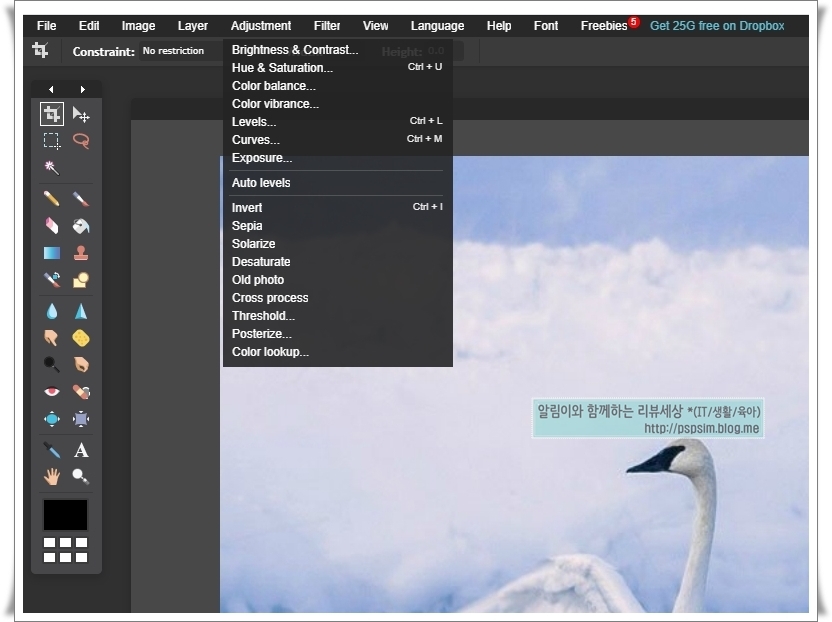
Task: Choose Color balance from the menu
Action: [x=338, y=86]
